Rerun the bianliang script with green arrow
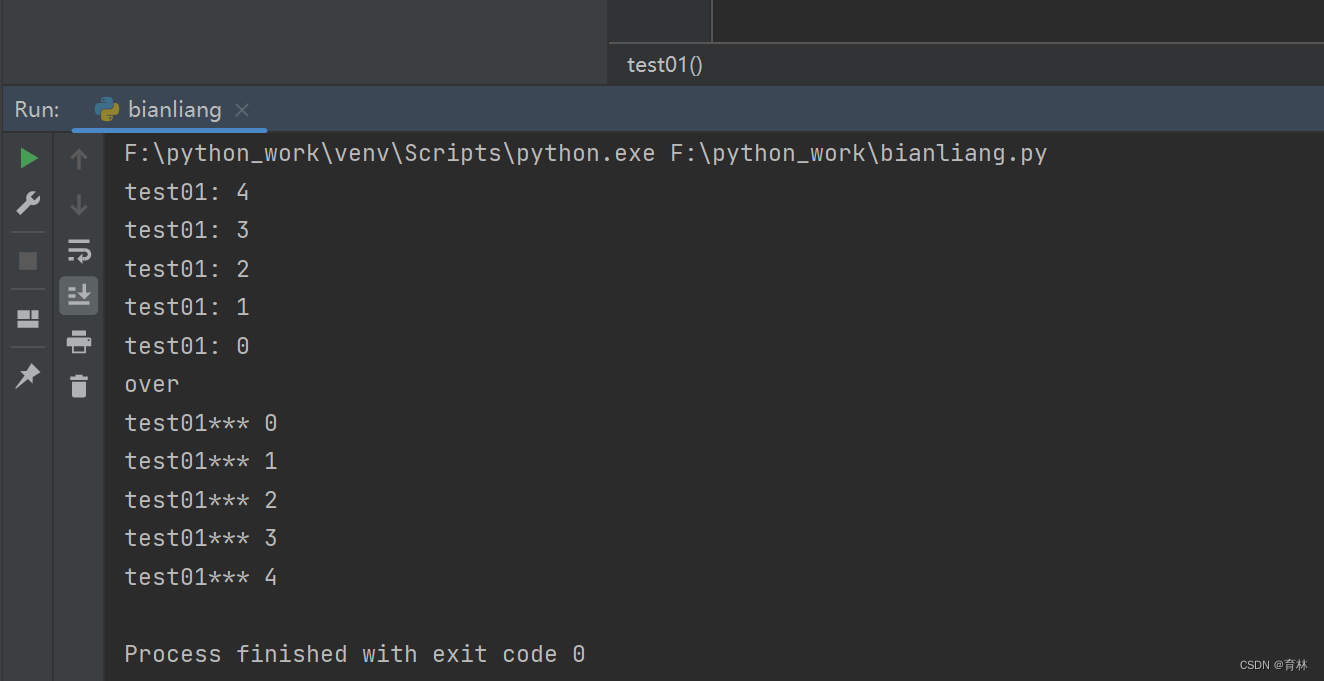1324x681 pixels. coord(29,158)
